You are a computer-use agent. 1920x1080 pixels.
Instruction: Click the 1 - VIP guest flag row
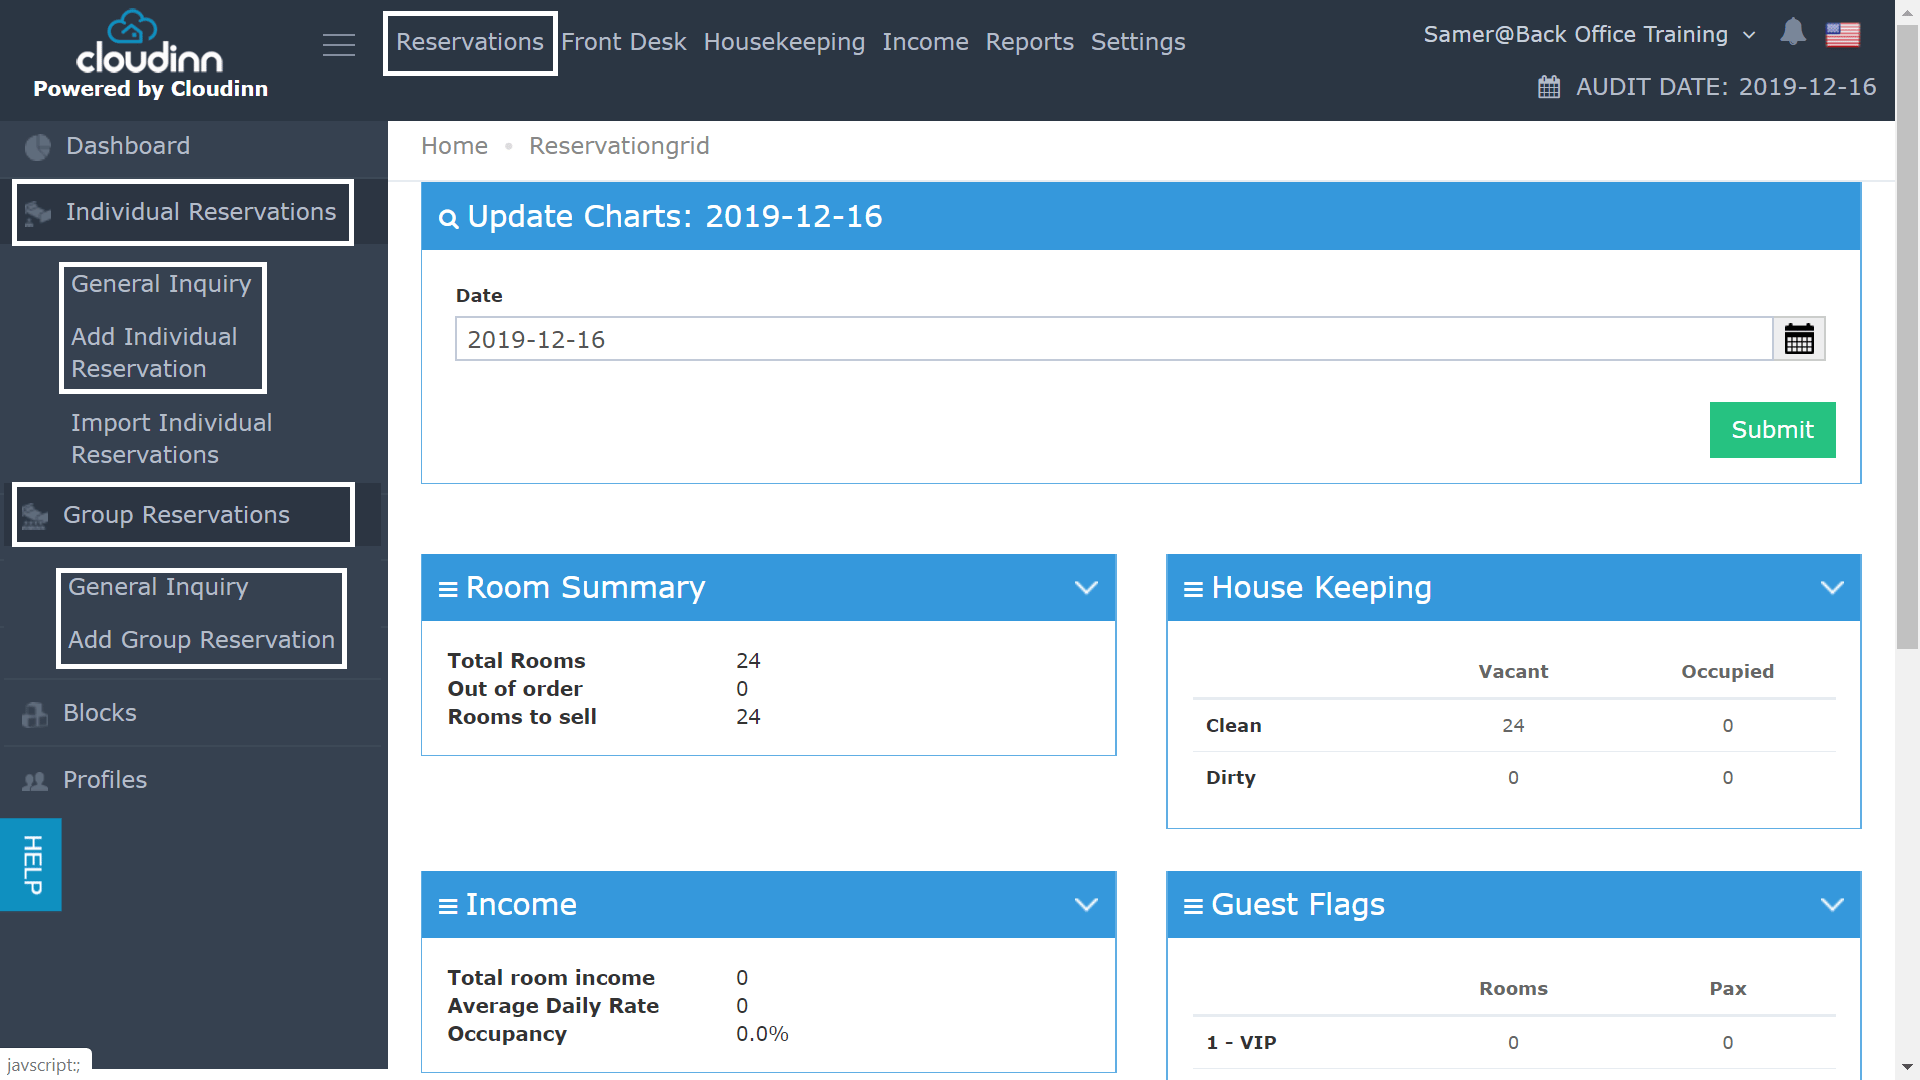(x=1514, y=1043)
